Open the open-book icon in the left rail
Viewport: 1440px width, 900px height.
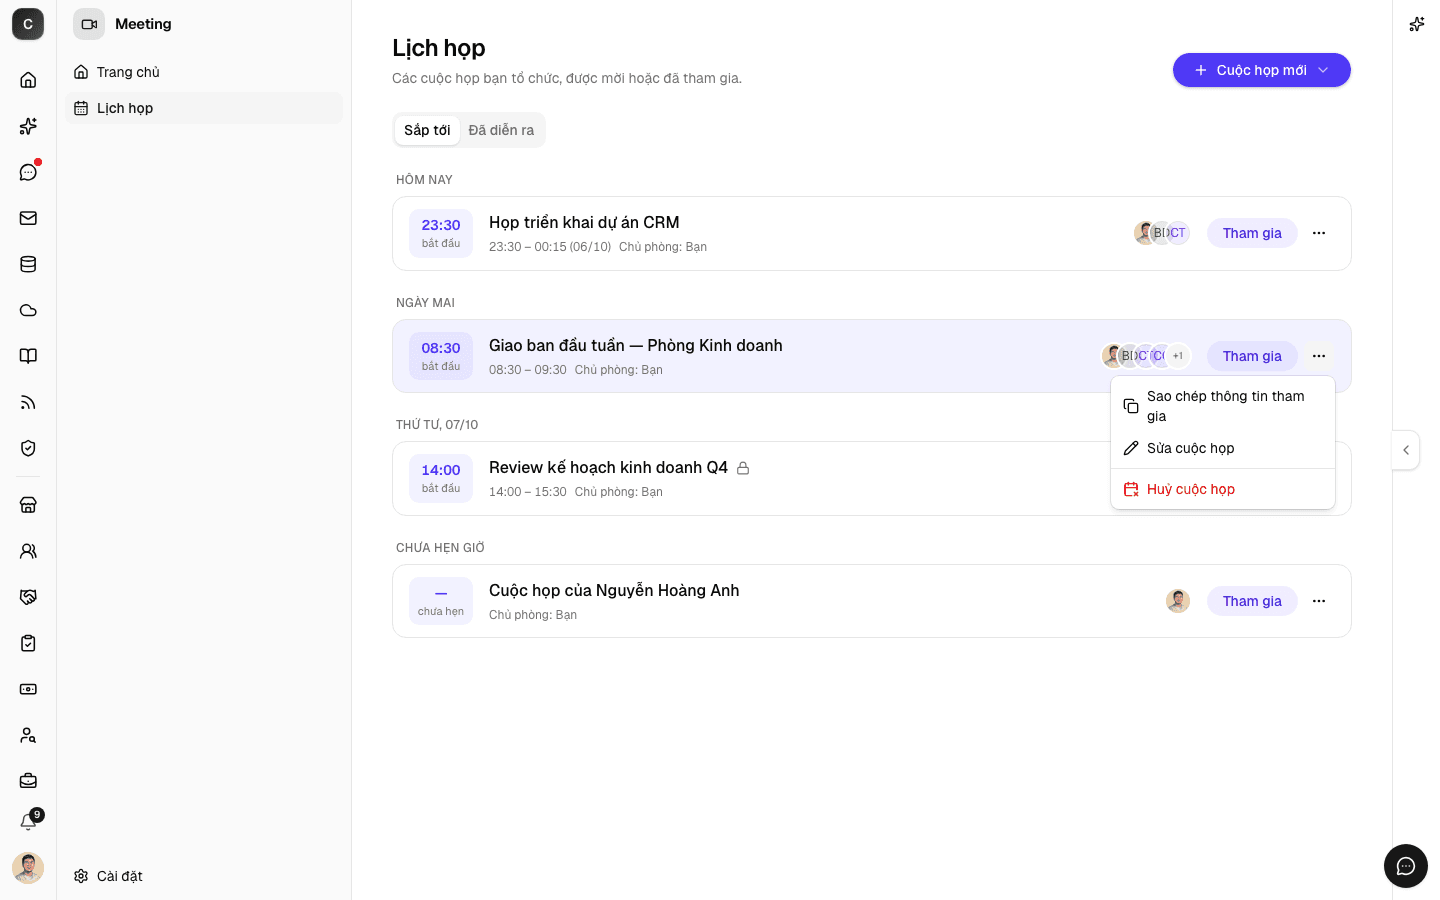tap(28, 356)
